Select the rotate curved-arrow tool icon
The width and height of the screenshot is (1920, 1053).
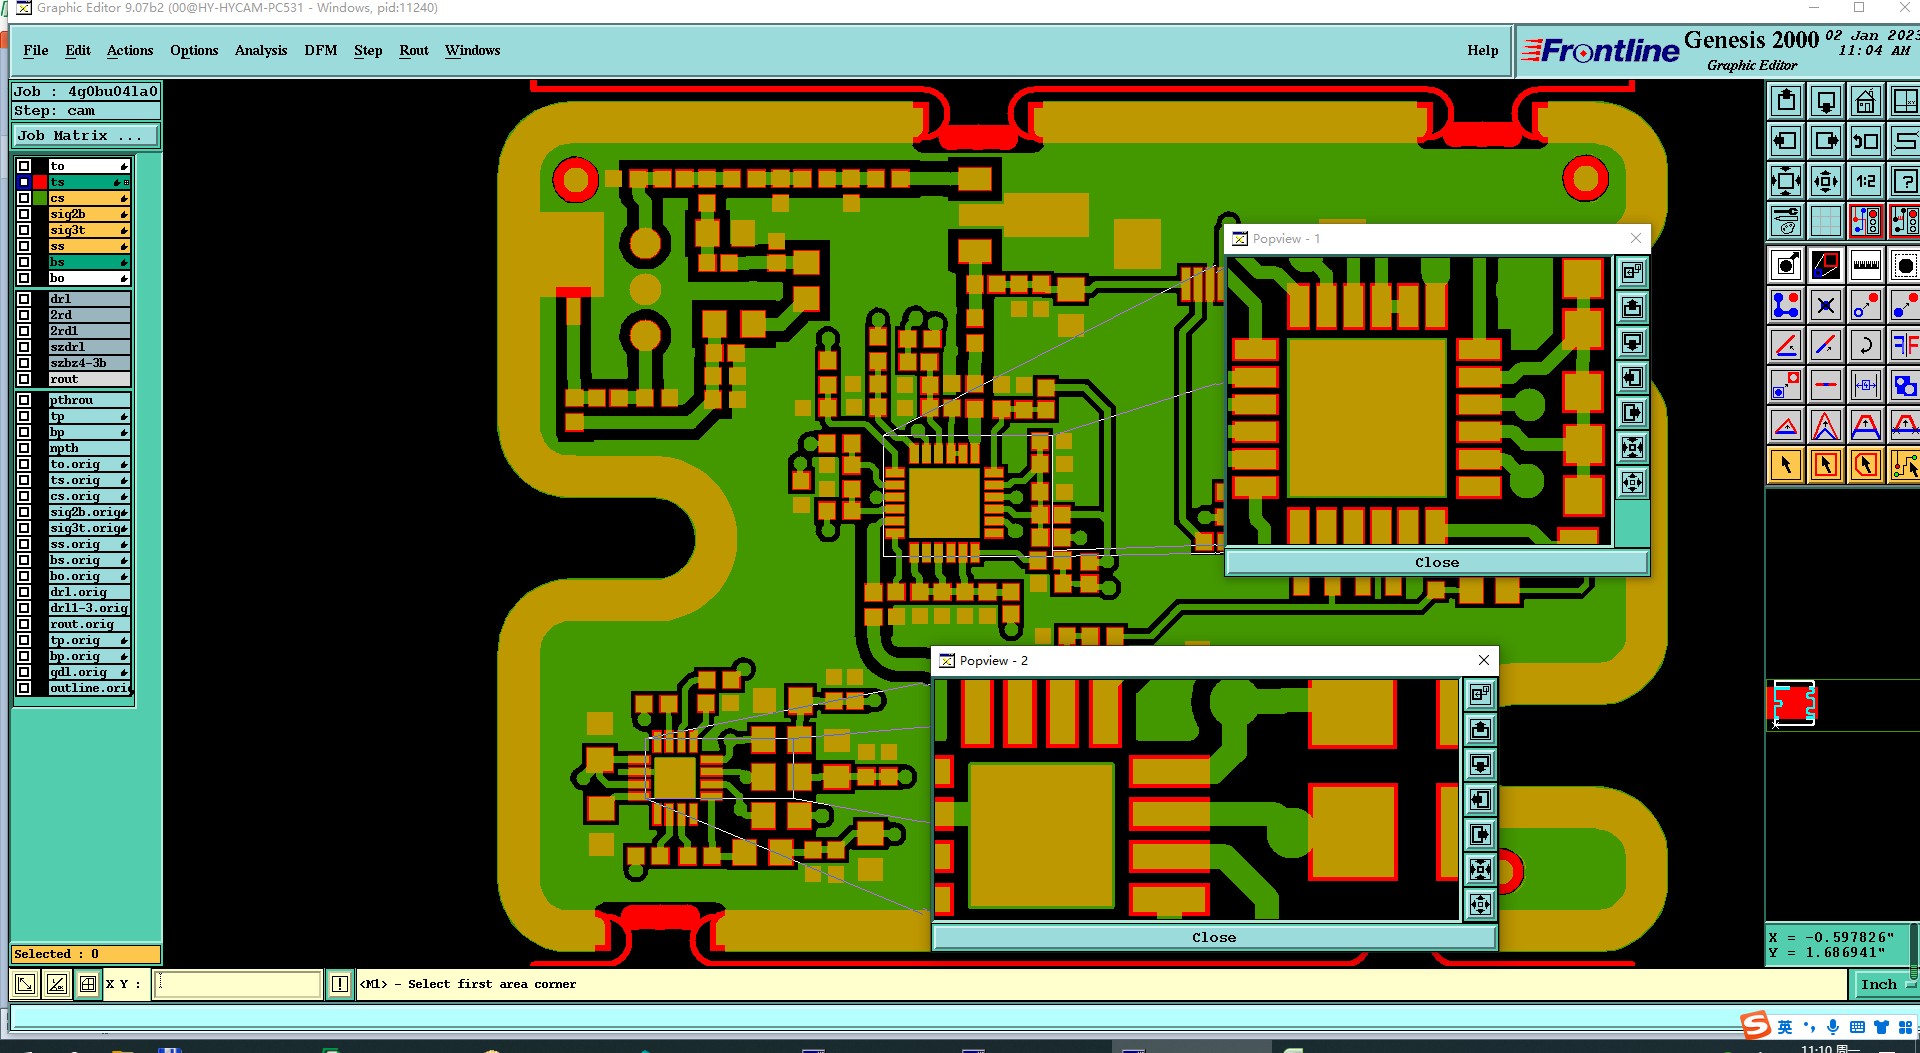coord(1866,345)
